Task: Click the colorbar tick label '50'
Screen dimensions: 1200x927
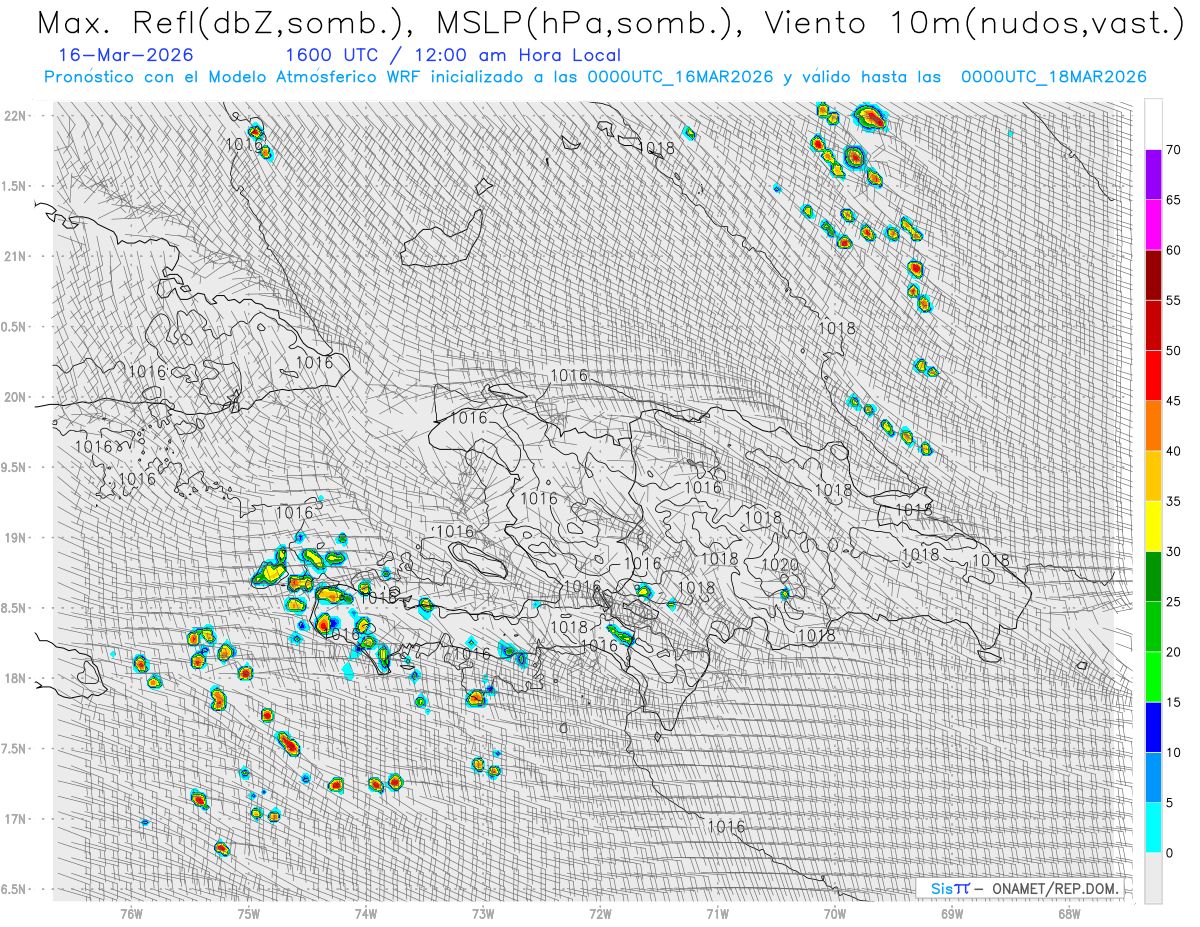Action: pyautogui.click(x=1173, y=351)
